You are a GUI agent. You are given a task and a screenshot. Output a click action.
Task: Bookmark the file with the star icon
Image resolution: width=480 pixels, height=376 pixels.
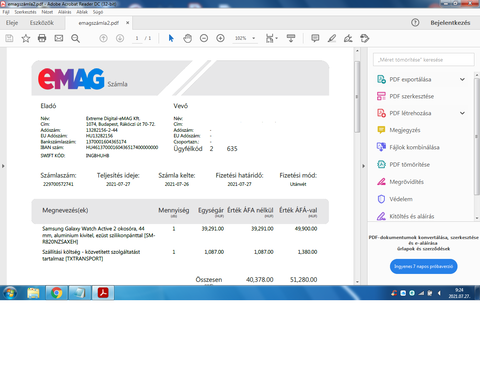[26, 38]
